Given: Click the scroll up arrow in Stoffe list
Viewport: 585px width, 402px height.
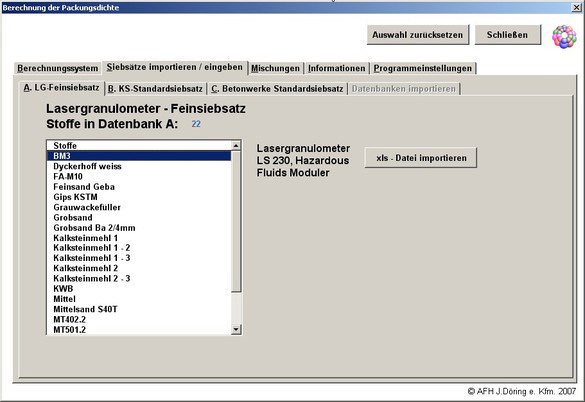Looking at the screenshot, I should [x=236, y=146].
